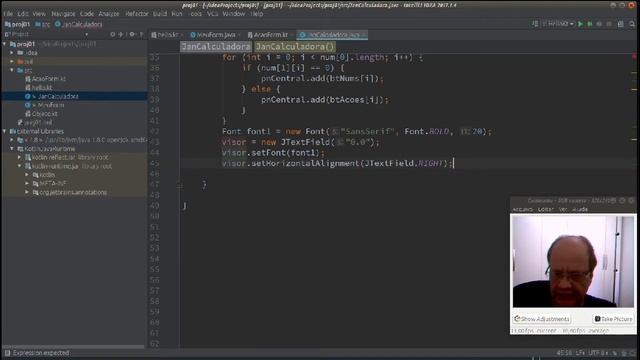Collapse the External Libraries node
Screen dimensions: 640x360
pyautogui.click(x=5, y=131)
